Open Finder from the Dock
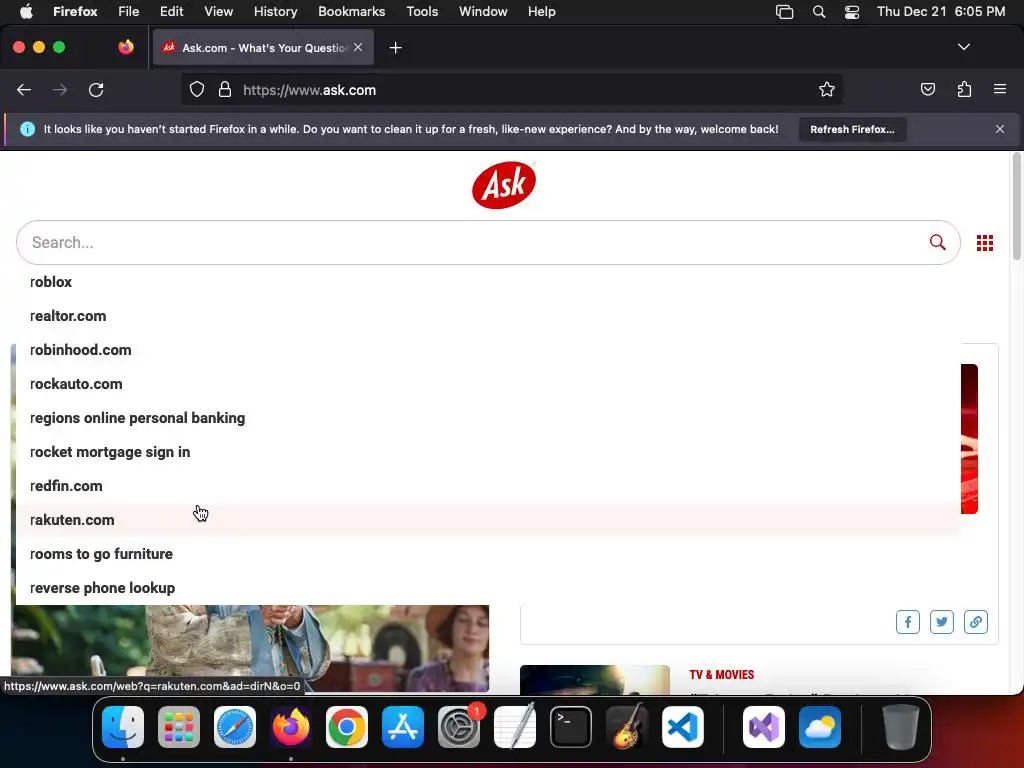Viewport: 1024px width, 768px height. click(x=123, y=727)
